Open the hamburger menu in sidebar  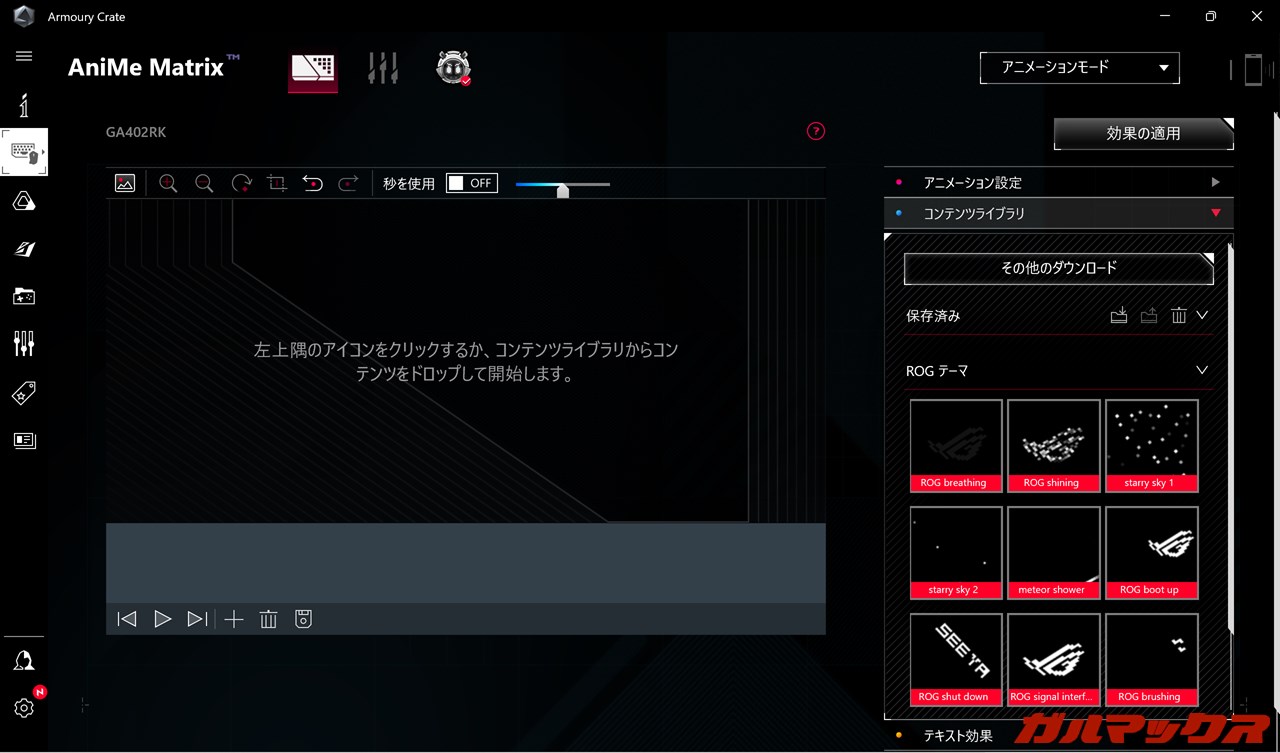[24, 56]
